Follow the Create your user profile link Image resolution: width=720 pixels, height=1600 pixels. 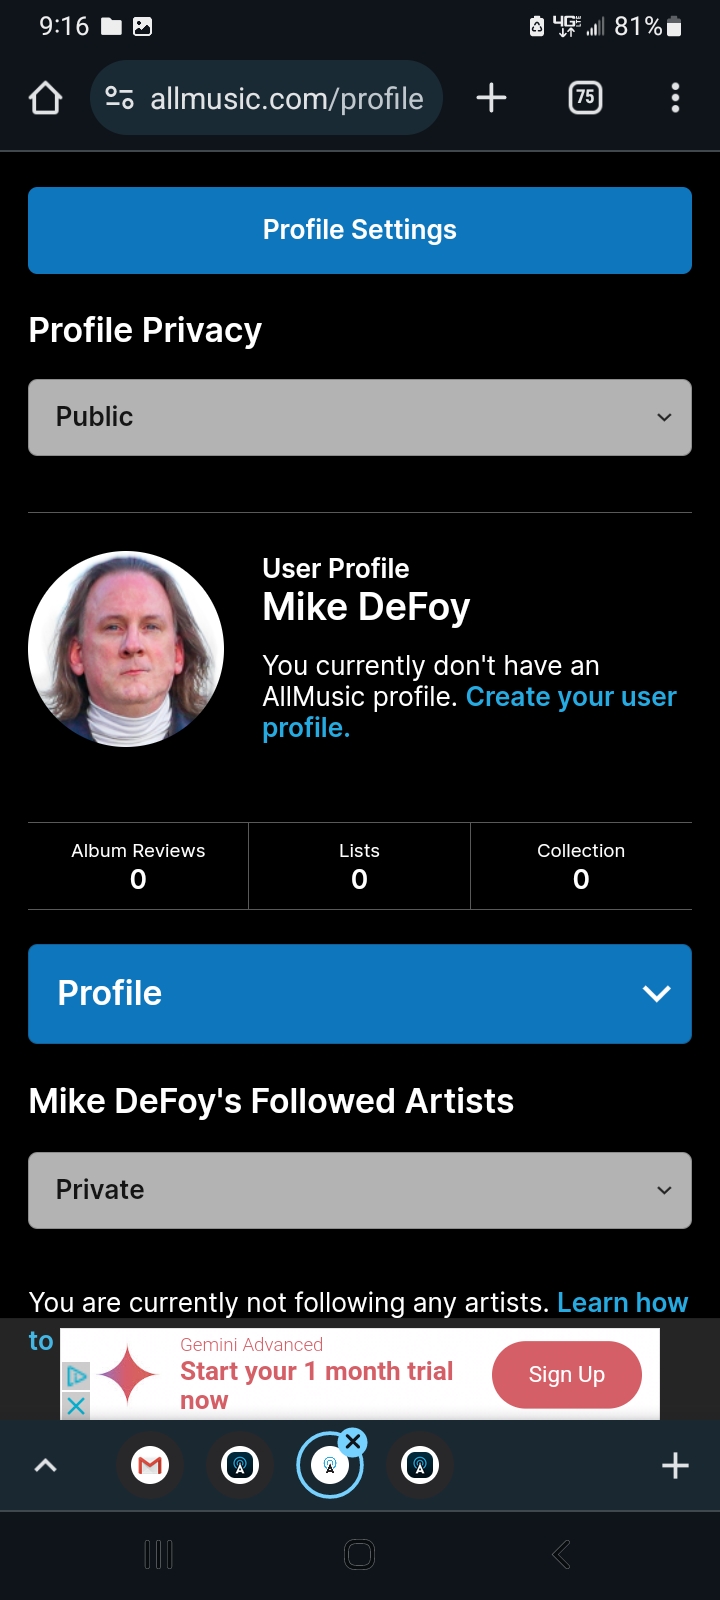(x=570, y=697)
